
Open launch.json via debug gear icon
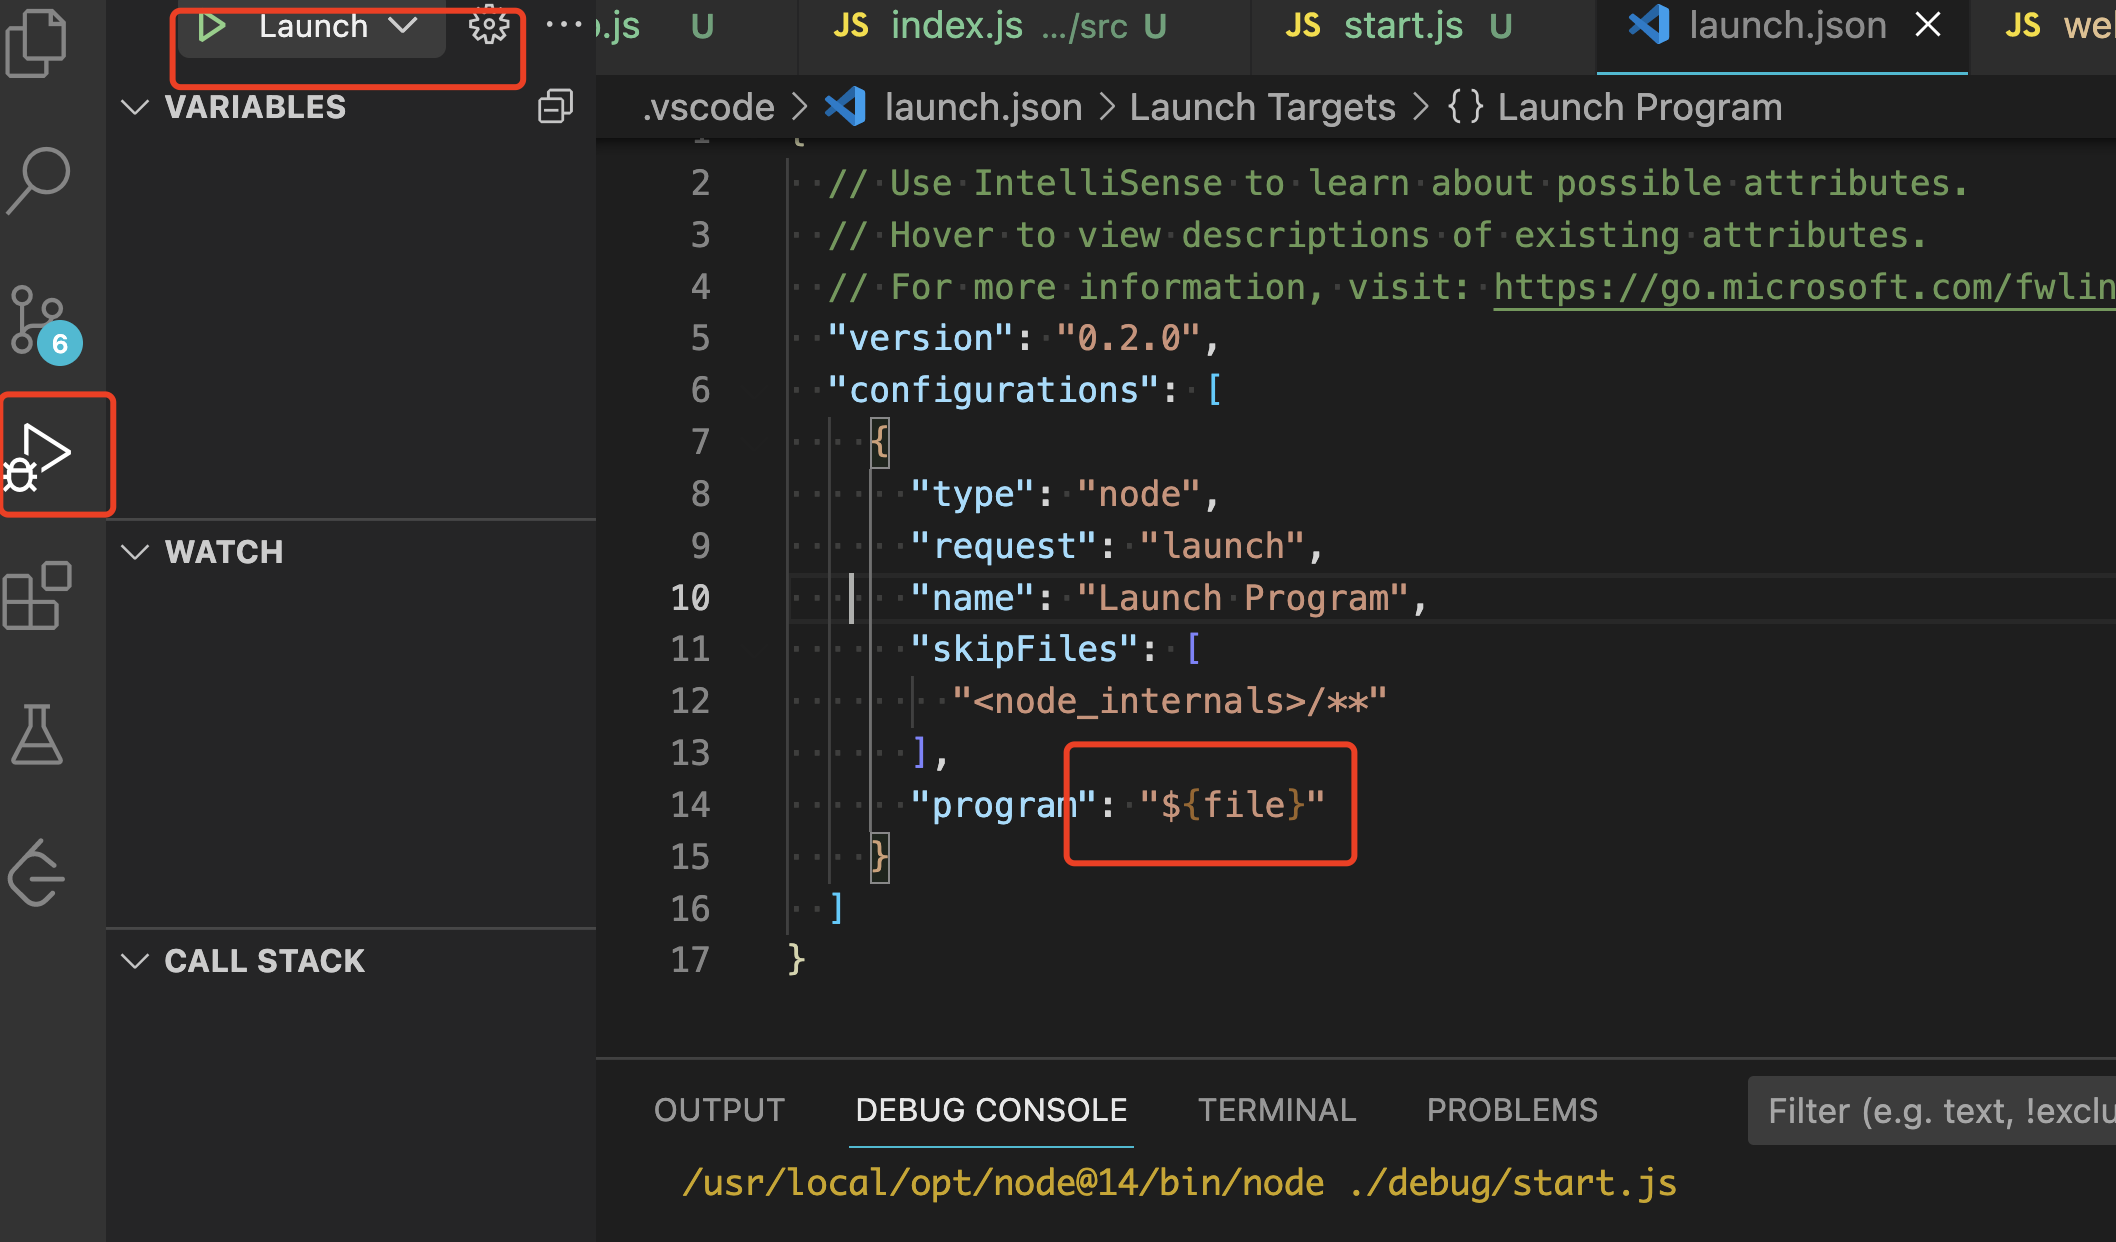(488, 27)
